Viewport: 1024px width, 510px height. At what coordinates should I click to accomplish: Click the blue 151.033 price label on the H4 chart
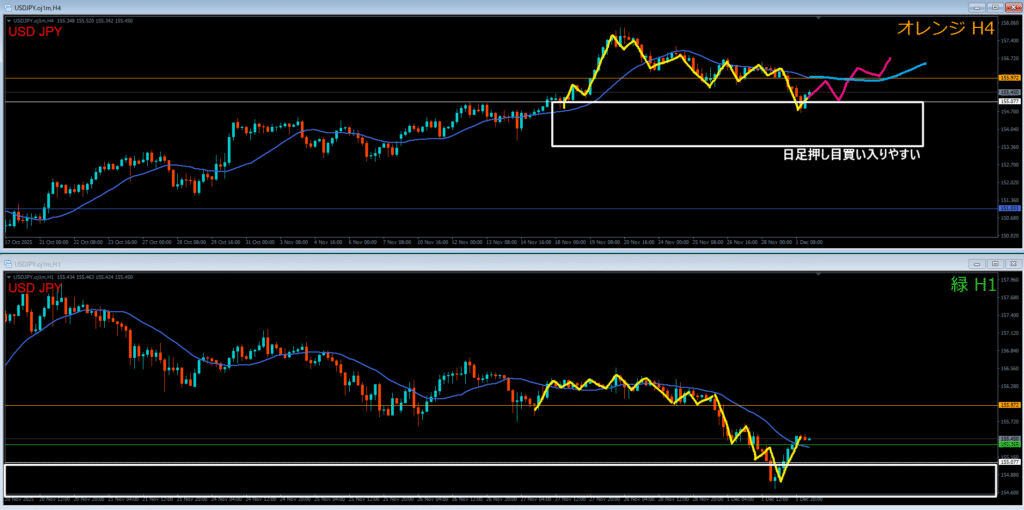click(1009, 208)
